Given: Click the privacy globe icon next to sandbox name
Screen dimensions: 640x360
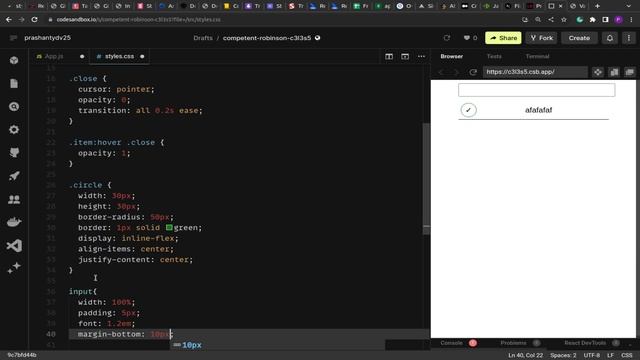Looking at the screenshot, I should pyautogui.click(x=318, y=38).
